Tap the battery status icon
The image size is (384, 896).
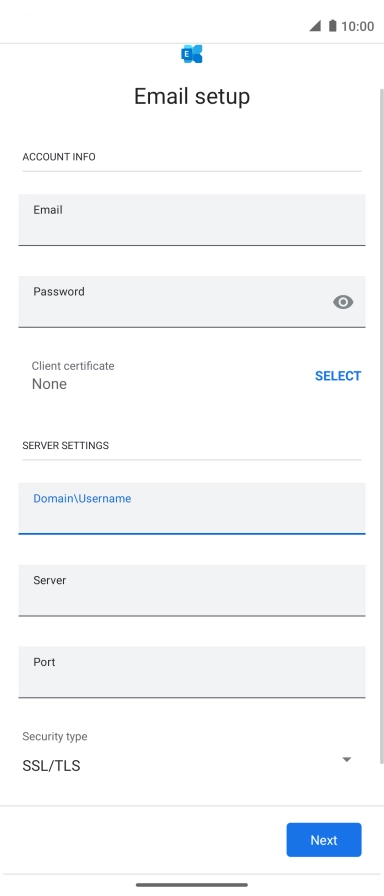click(x=332, y=26)
